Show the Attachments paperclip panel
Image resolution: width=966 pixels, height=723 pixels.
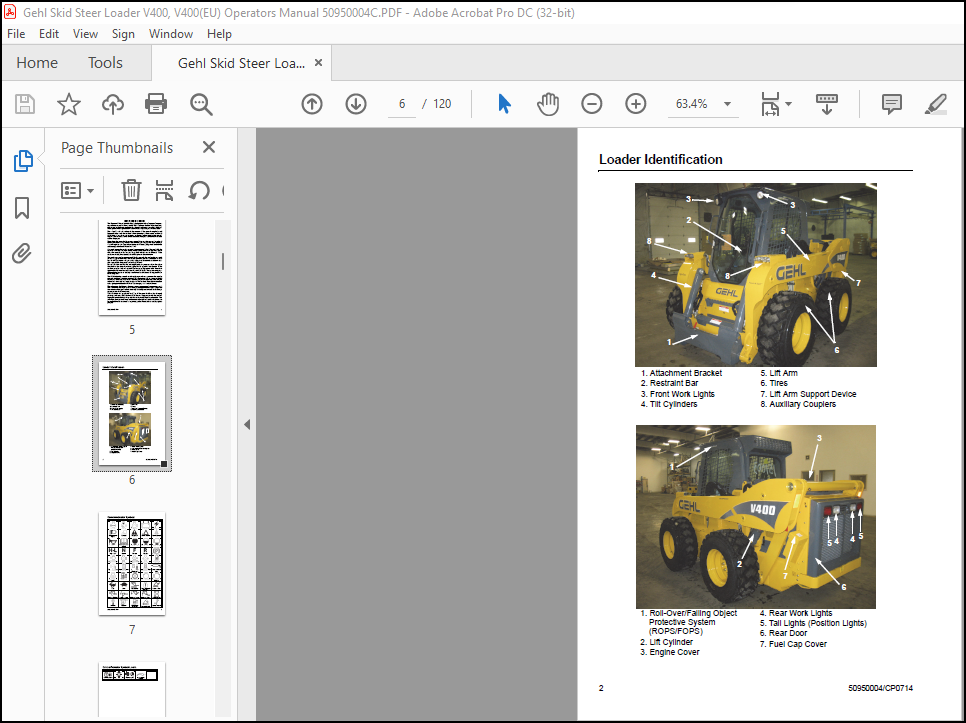pos(22,253)
